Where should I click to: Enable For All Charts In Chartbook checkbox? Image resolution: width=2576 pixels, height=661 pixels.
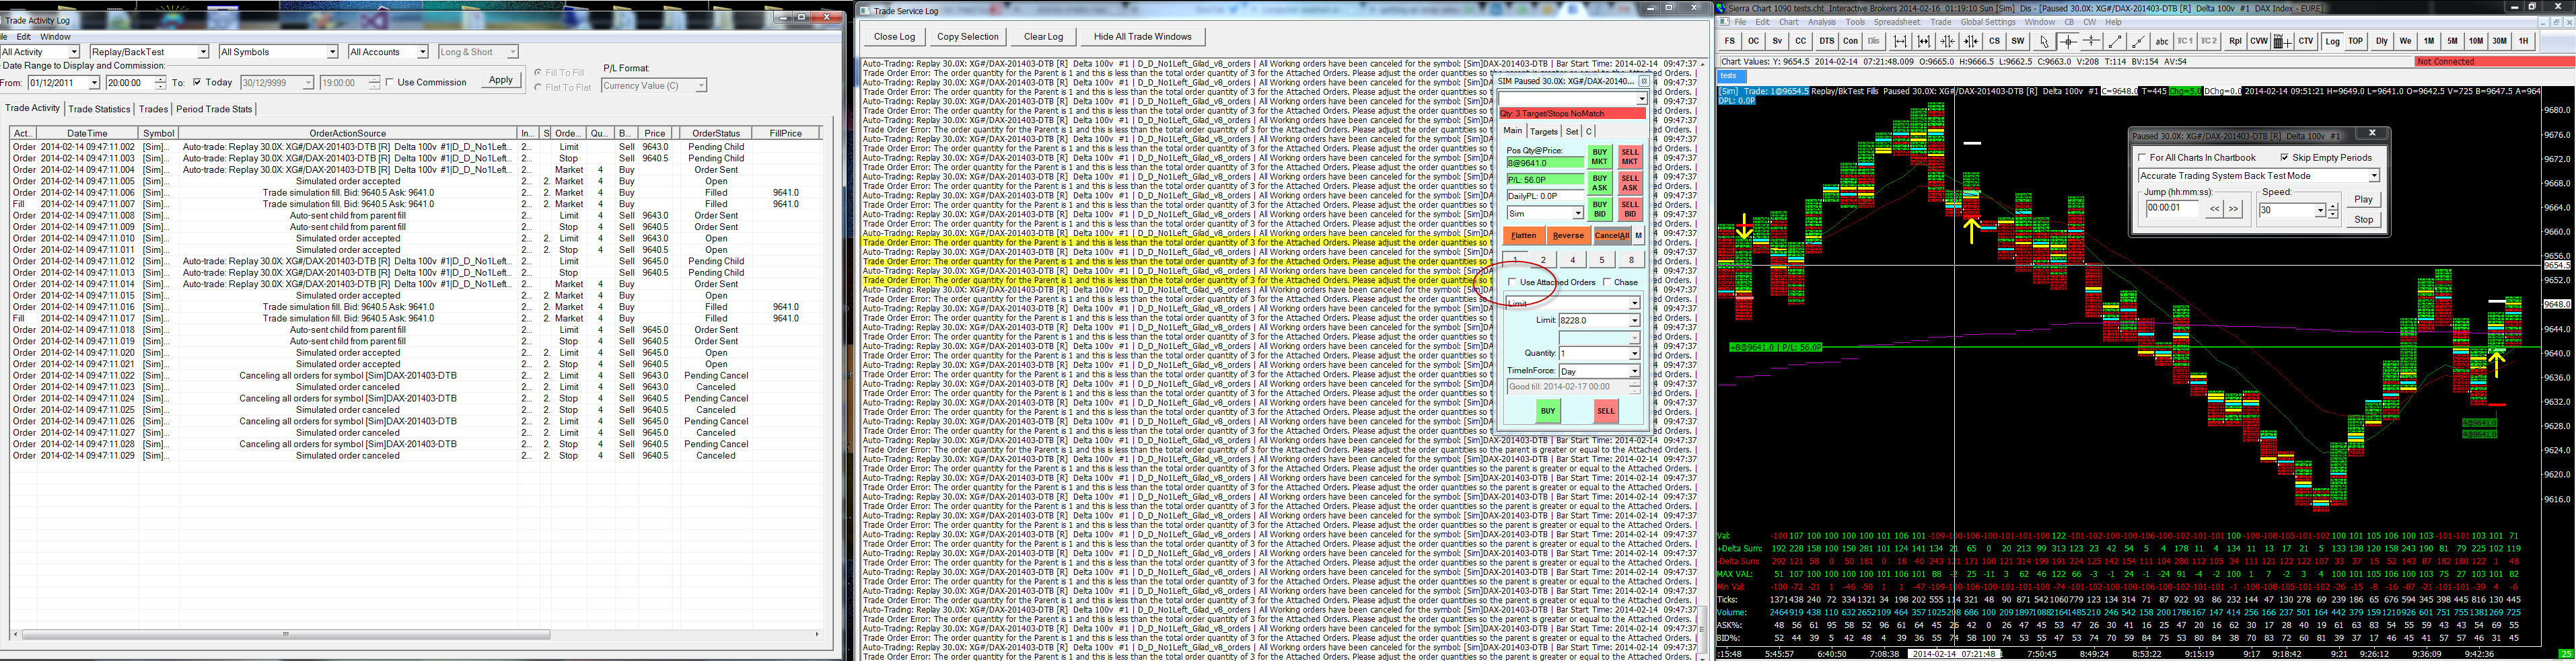coord(2142,158)
